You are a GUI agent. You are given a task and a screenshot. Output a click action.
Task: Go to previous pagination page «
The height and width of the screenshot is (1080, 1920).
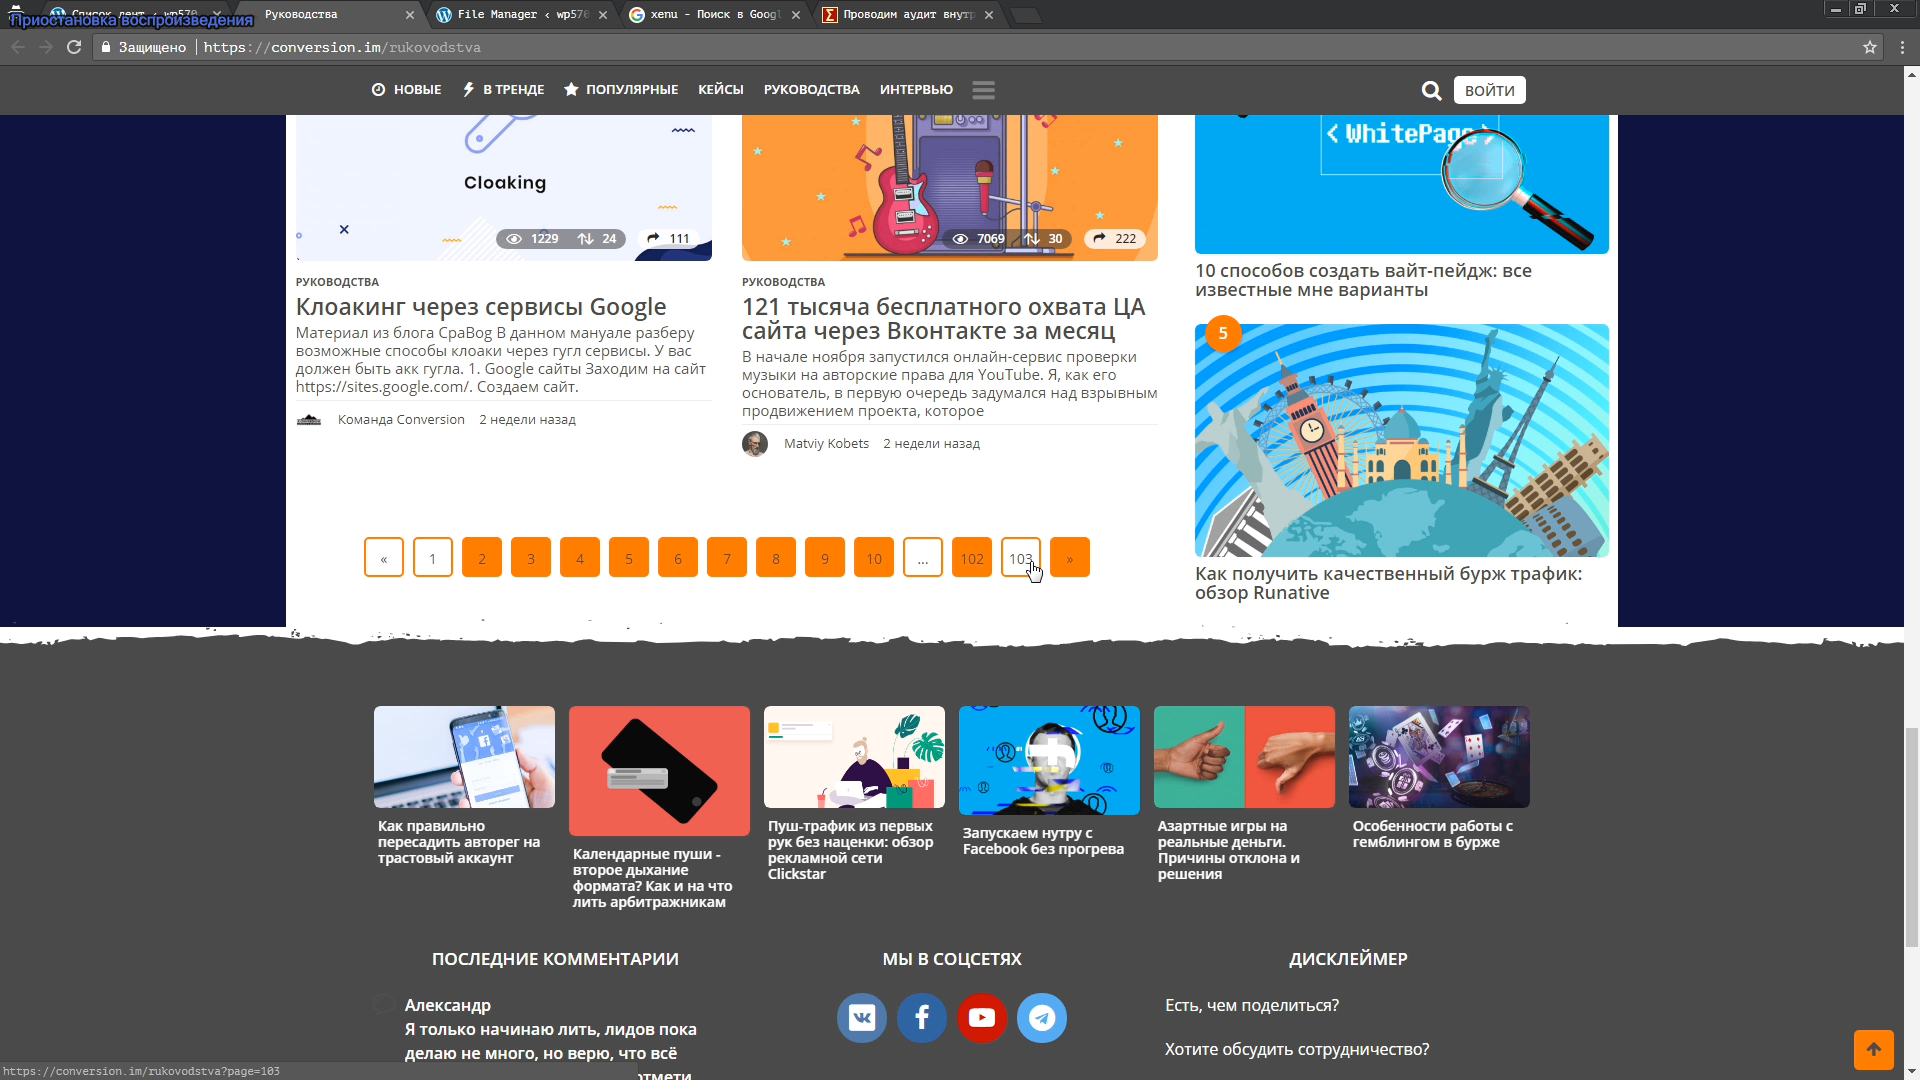384,558
